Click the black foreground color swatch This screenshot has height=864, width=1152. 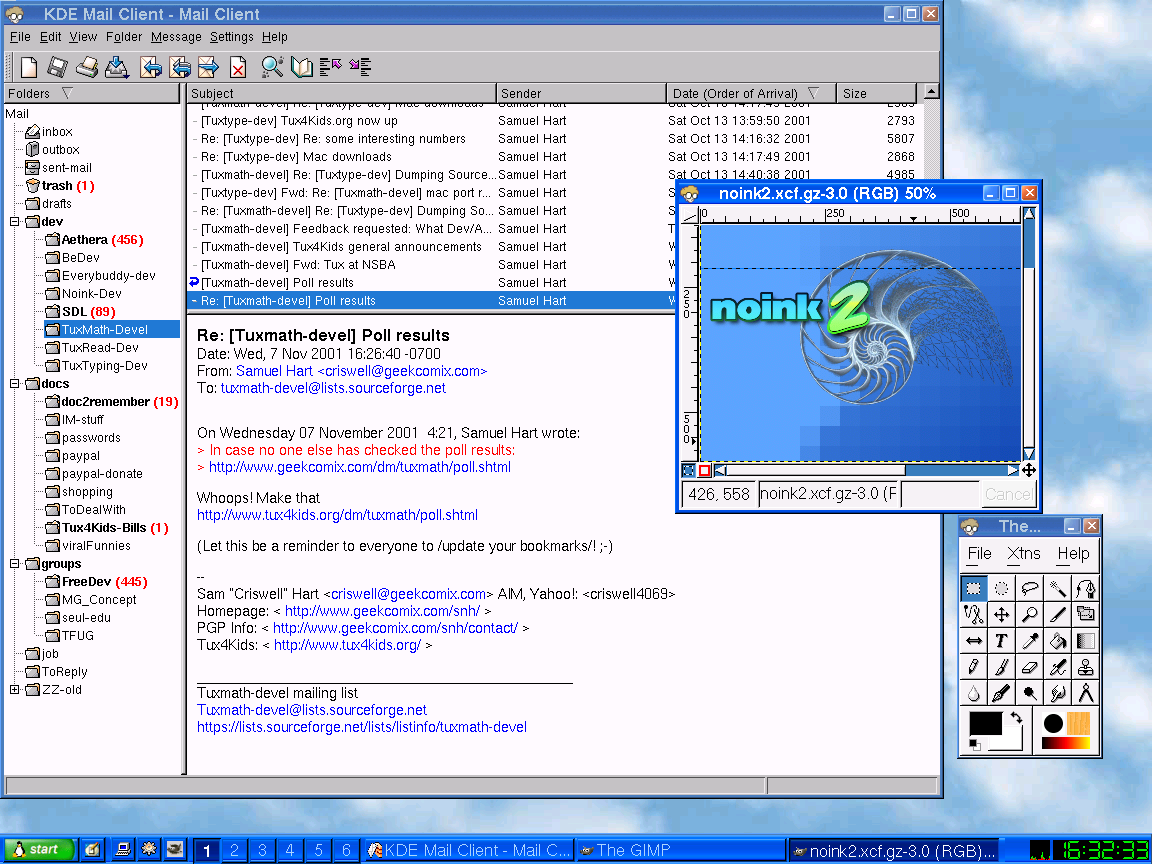click(985, 724)
